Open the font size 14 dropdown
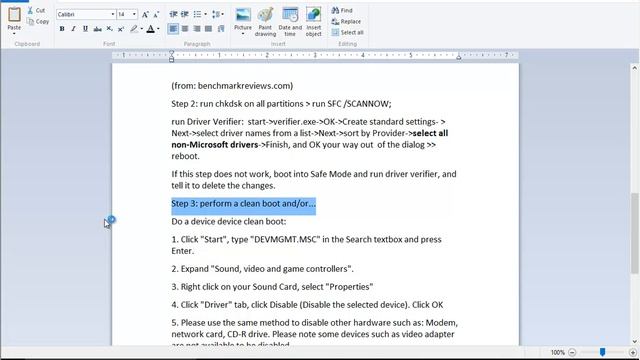 tap(134, 15)
